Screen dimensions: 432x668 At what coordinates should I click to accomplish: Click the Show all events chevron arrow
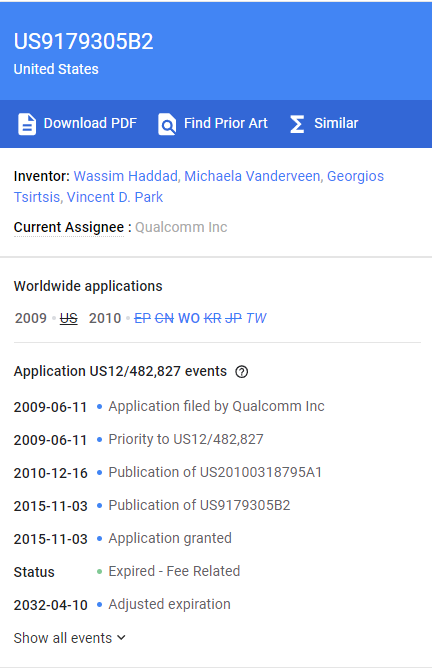tap(121, 638)
